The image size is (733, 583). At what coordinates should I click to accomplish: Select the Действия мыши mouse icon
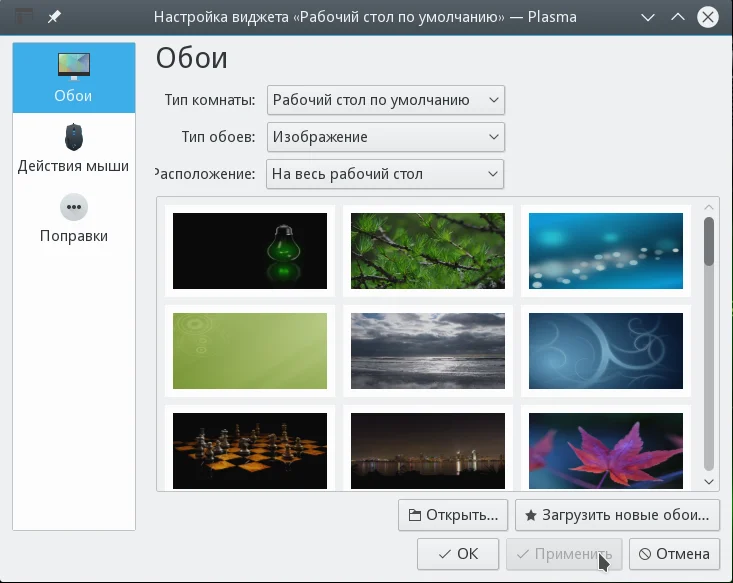[74, 137]
